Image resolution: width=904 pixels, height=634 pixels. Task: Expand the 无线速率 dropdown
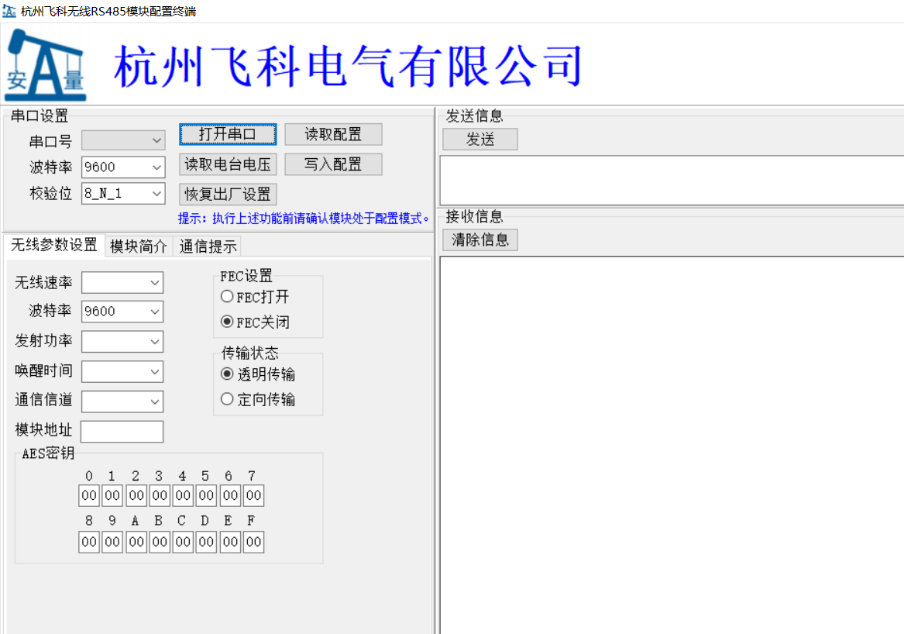point(122,282)
